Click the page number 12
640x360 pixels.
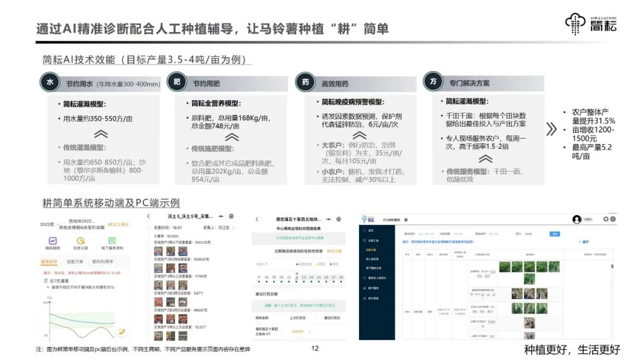click(315, 348)
